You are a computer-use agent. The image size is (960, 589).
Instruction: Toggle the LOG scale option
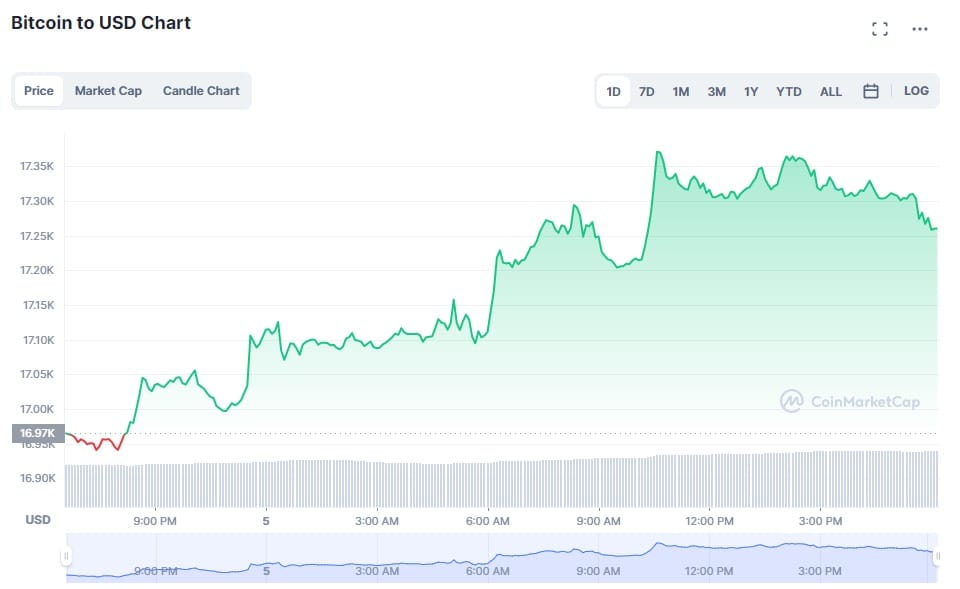pyautogui.click(x=917, y=91)
